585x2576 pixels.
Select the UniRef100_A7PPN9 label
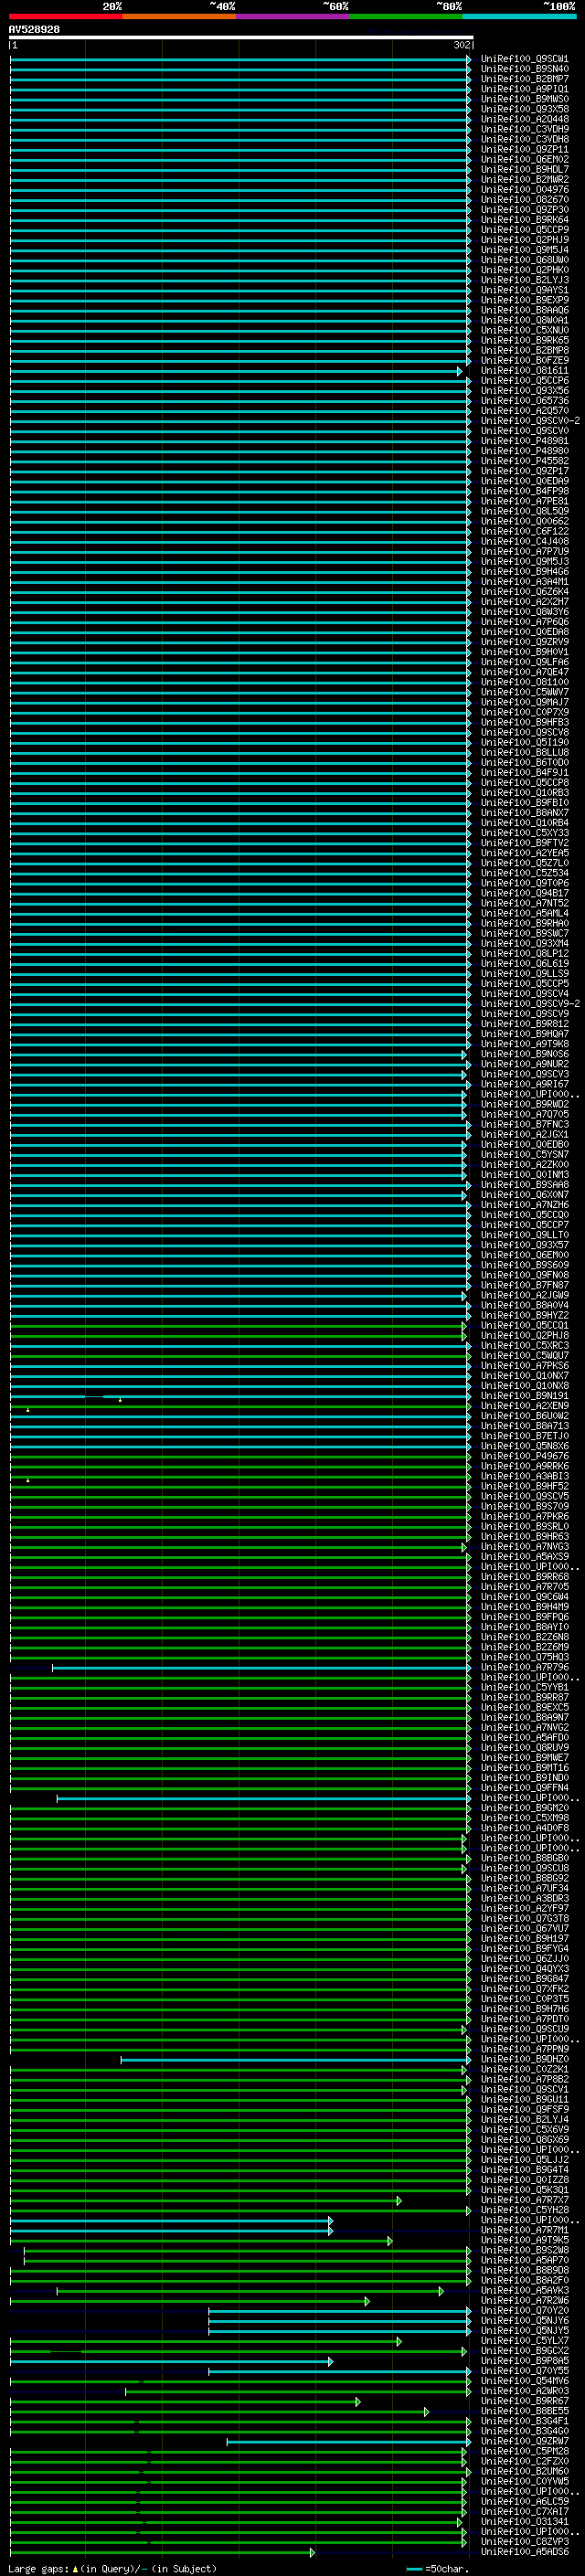tap(524, 2049)
